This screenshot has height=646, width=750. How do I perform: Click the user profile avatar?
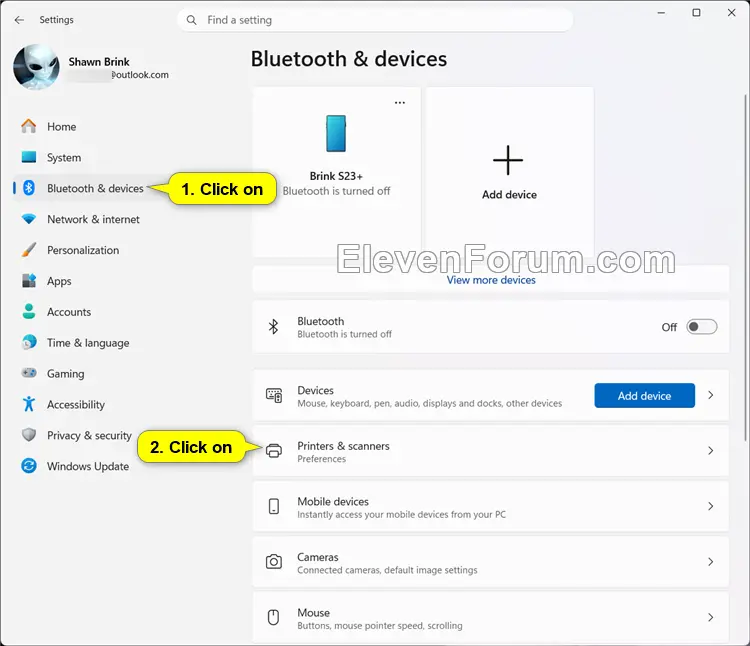pyautogui.click(x=36, y=67)
